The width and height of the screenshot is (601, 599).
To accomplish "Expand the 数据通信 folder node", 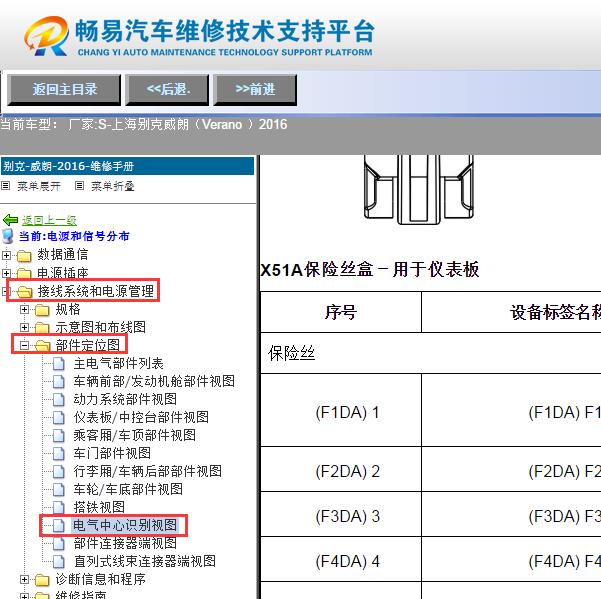I will tap(6, 255).
